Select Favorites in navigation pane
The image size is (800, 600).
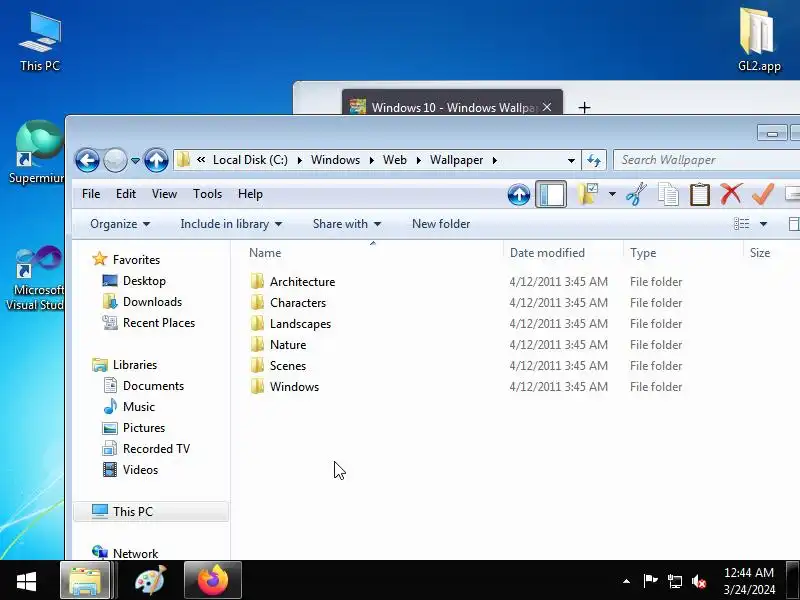136,260
